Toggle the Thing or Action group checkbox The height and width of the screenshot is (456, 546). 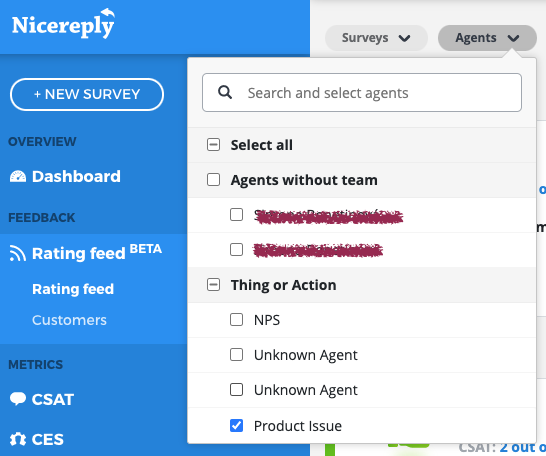pyautogui.click(x=213, y=284)
